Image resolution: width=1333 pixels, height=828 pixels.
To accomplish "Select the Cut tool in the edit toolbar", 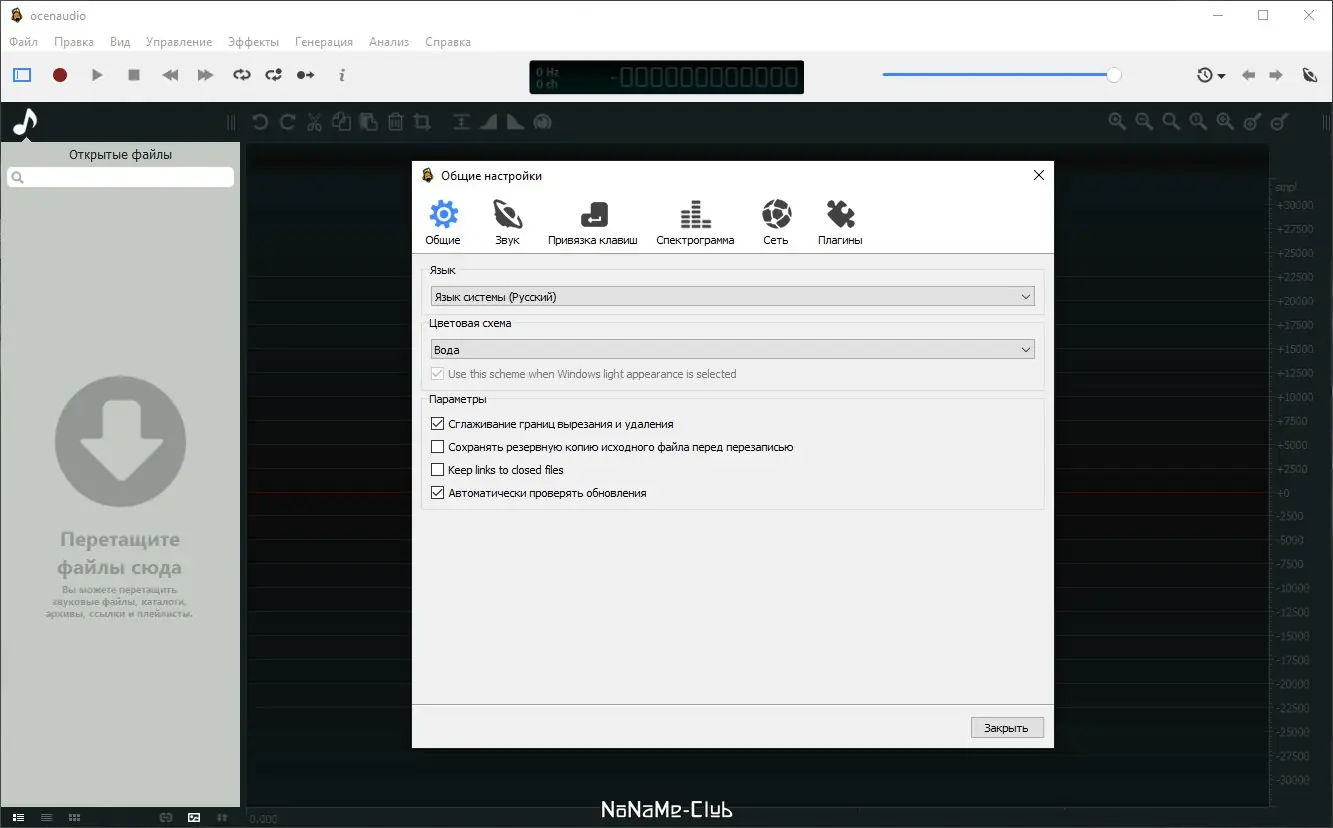I will point(313,121).
